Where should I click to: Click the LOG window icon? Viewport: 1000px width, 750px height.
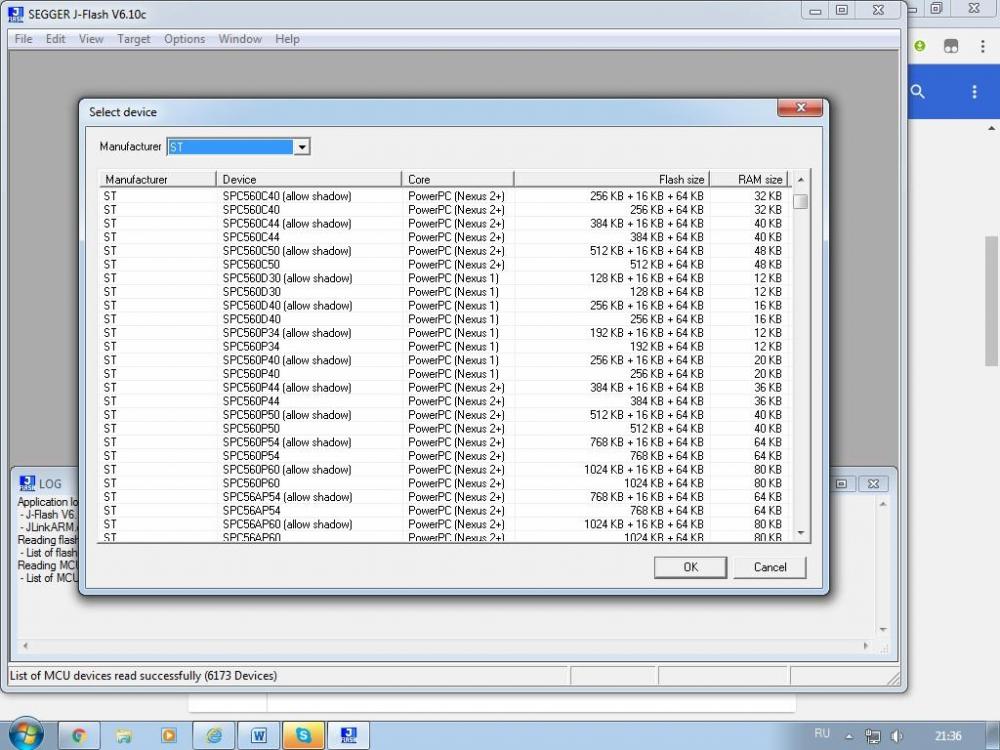[x=27, y=483]
